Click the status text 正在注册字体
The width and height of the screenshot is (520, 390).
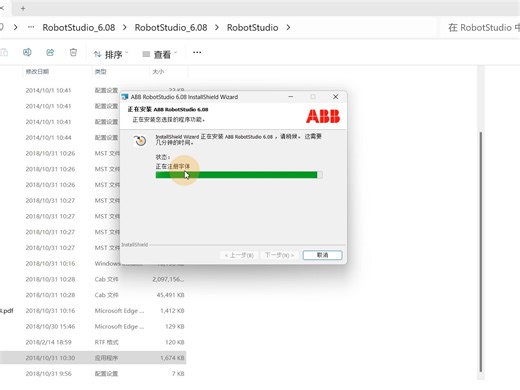pyautogui.click(x=173, y=166)
